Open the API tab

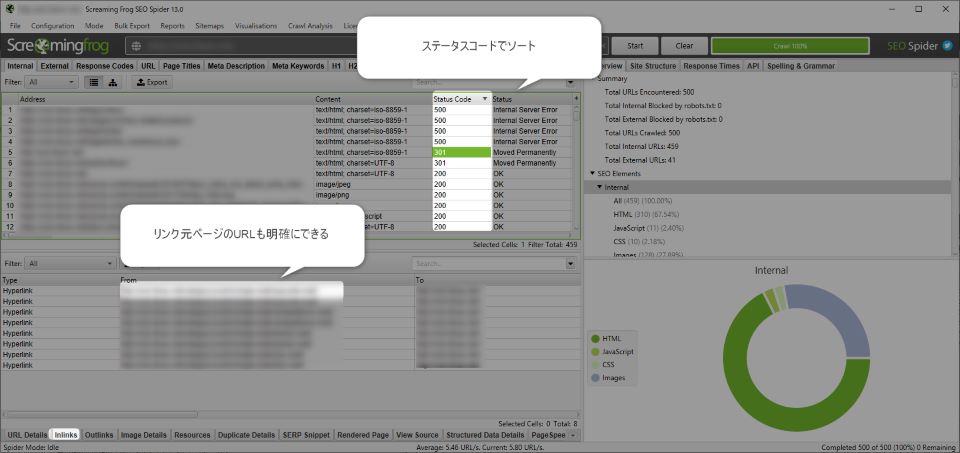[x=753, y=66]
